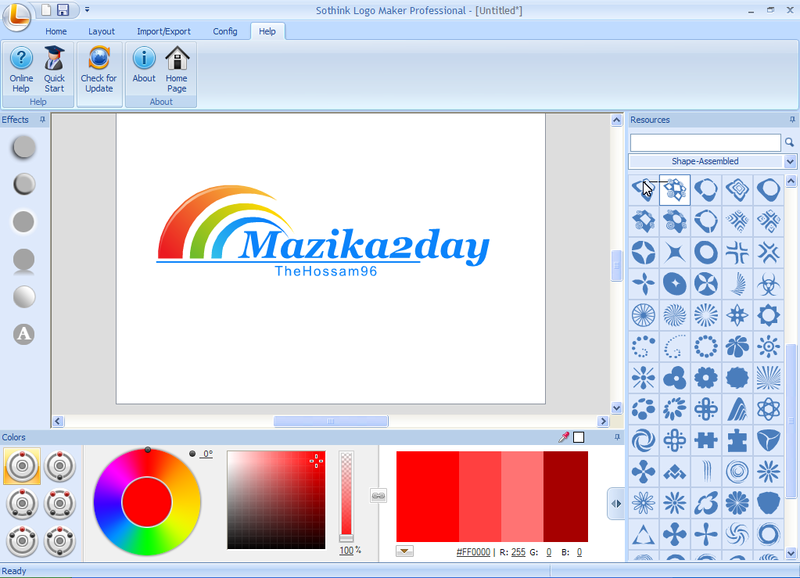800x578 pixels.
Task: Visit the Home Page button
Action: [177, 69]
